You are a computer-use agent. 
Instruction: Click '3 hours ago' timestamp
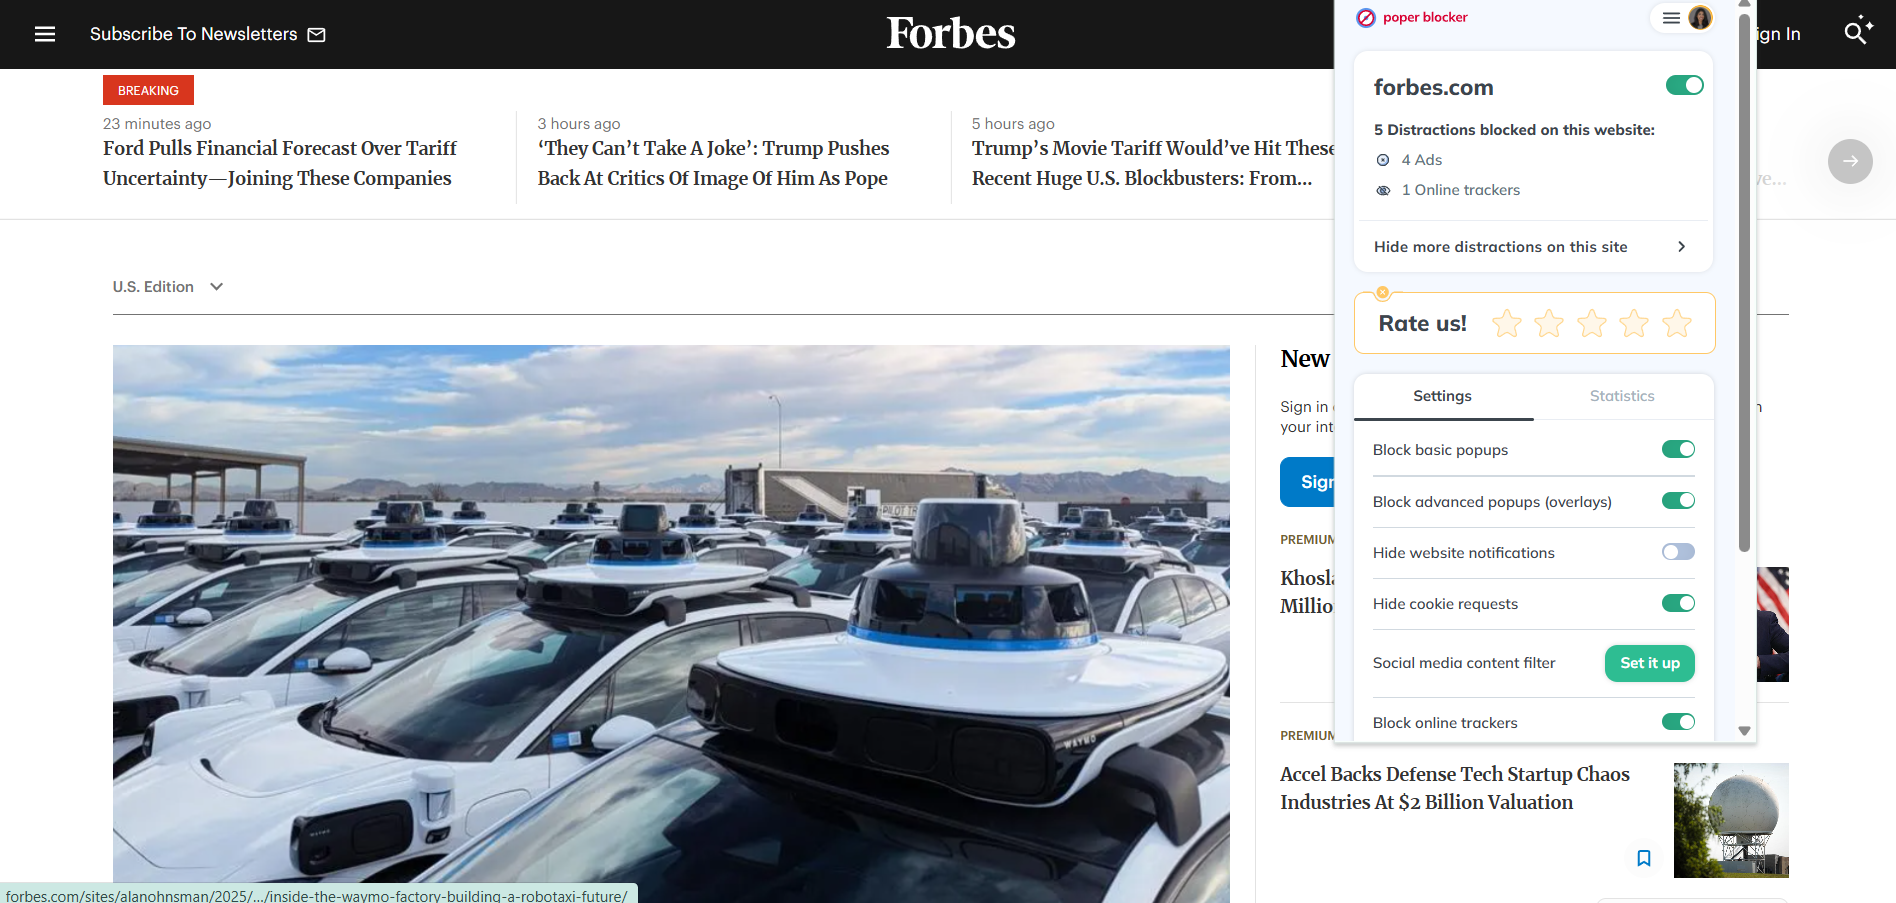[579, 124]
